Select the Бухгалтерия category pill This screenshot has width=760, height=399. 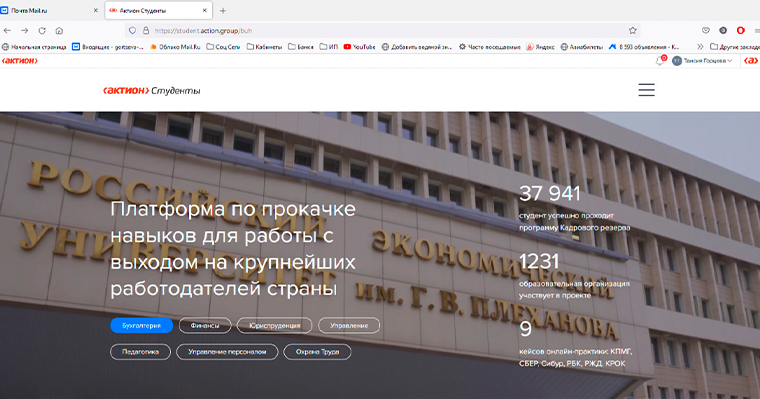coord(142,325)
